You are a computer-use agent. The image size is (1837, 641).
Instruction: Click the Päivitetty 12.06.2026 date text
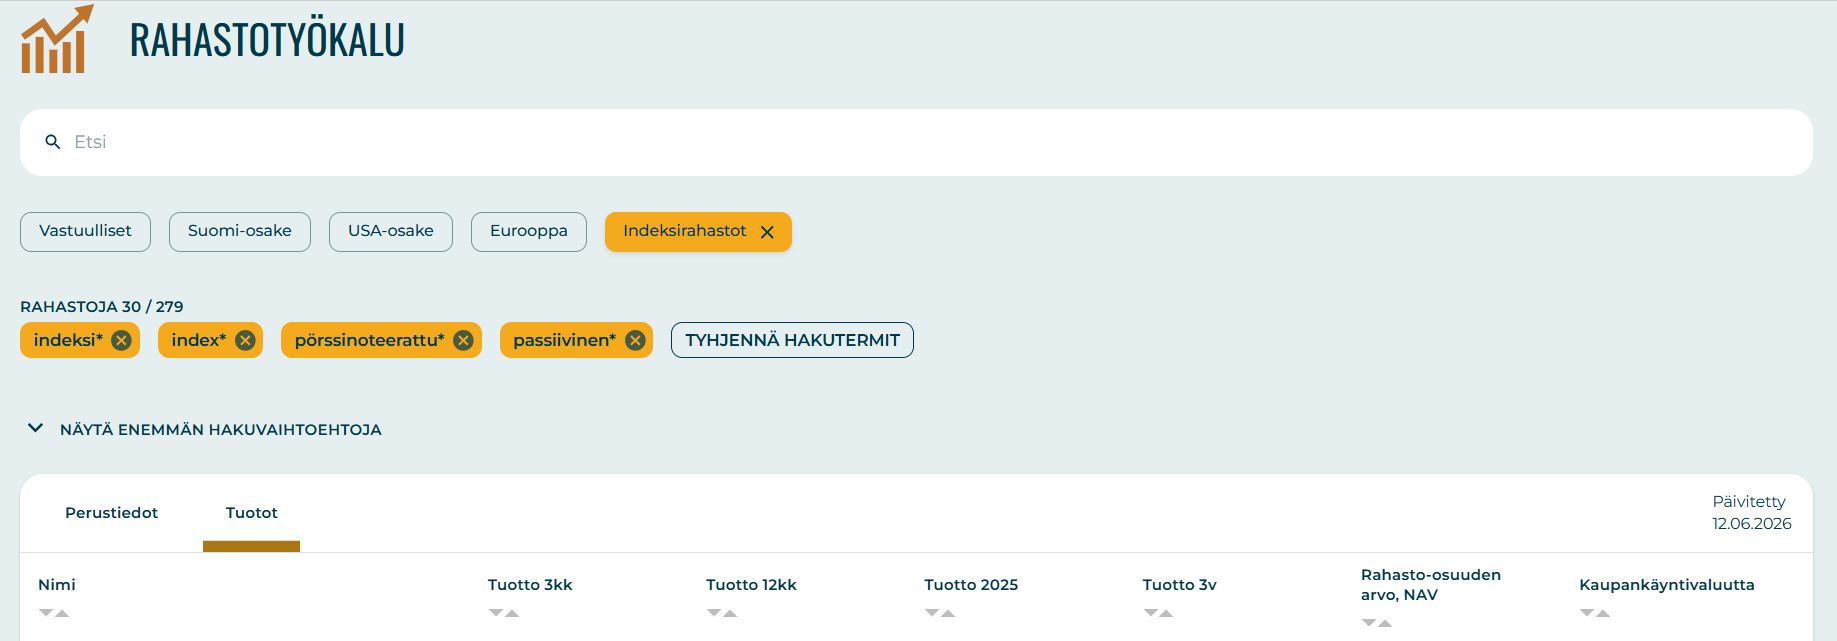click(x=1751, y=513)
